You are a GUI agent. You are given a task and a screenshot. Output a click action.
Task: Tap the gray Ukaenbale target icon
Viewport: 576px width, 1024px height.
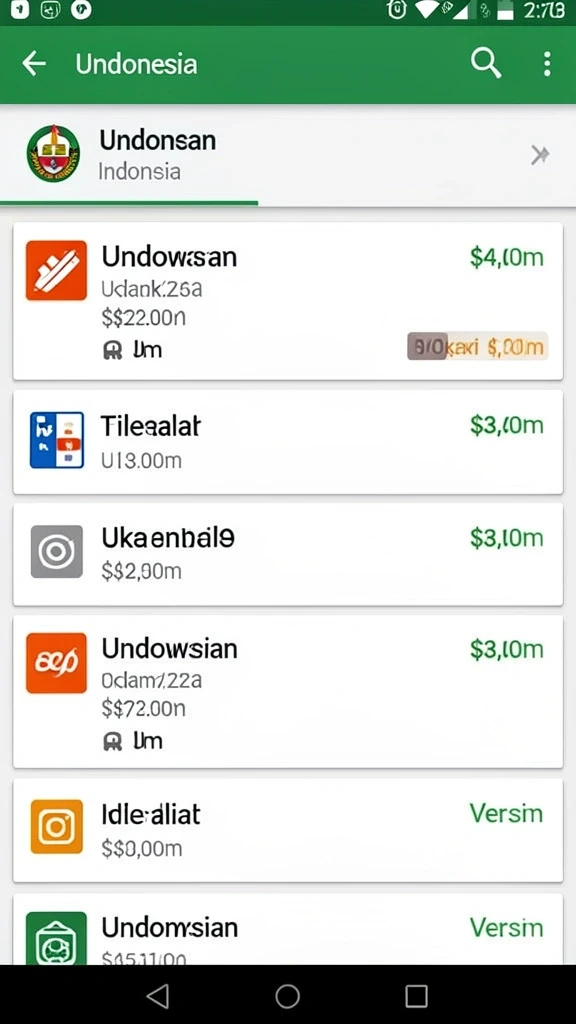point(57,552)
